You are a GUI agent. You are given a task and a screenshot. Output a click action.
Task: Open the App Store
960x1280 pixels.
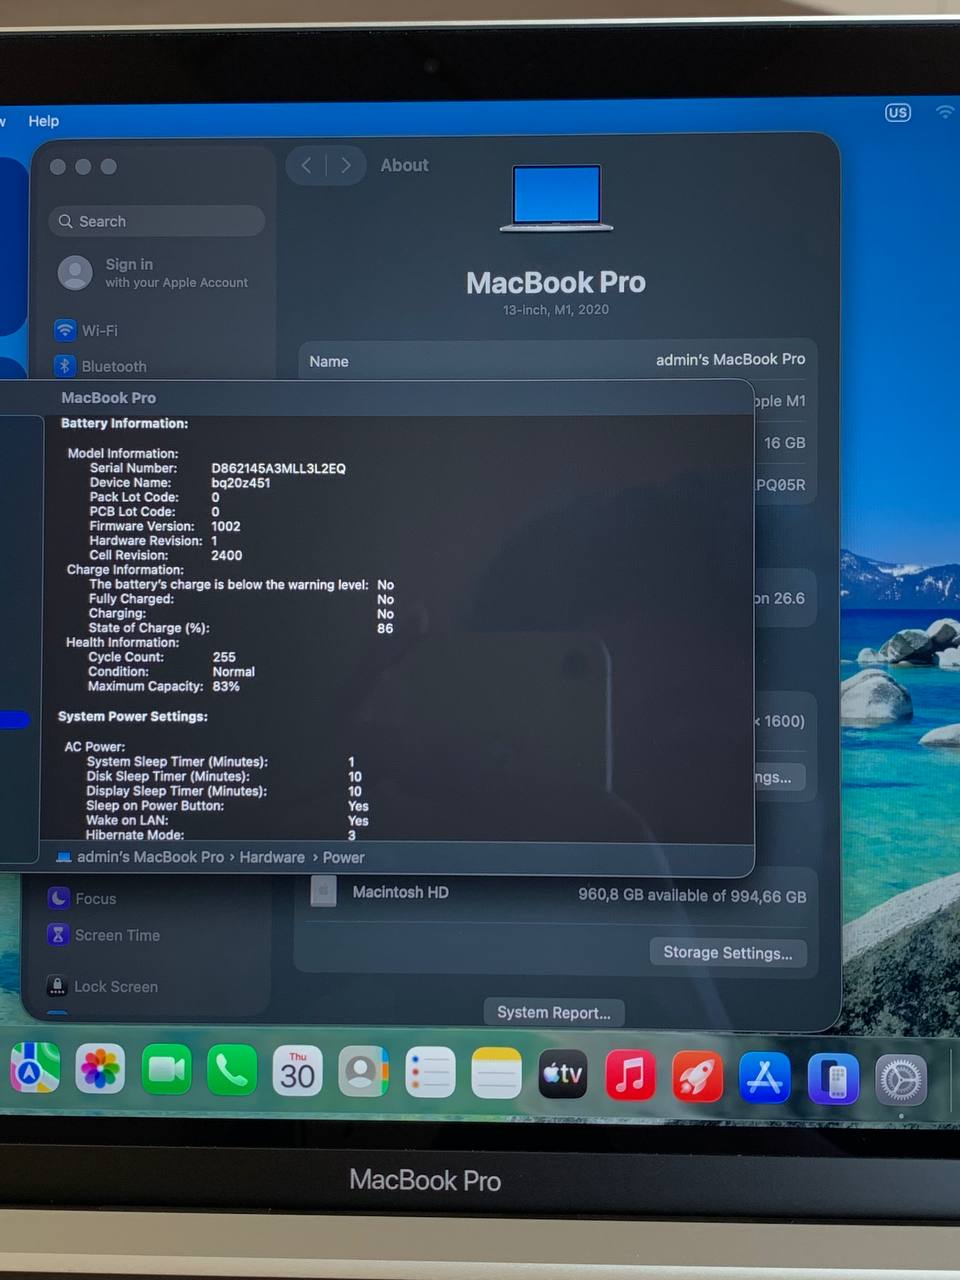tap(765, 1077)
